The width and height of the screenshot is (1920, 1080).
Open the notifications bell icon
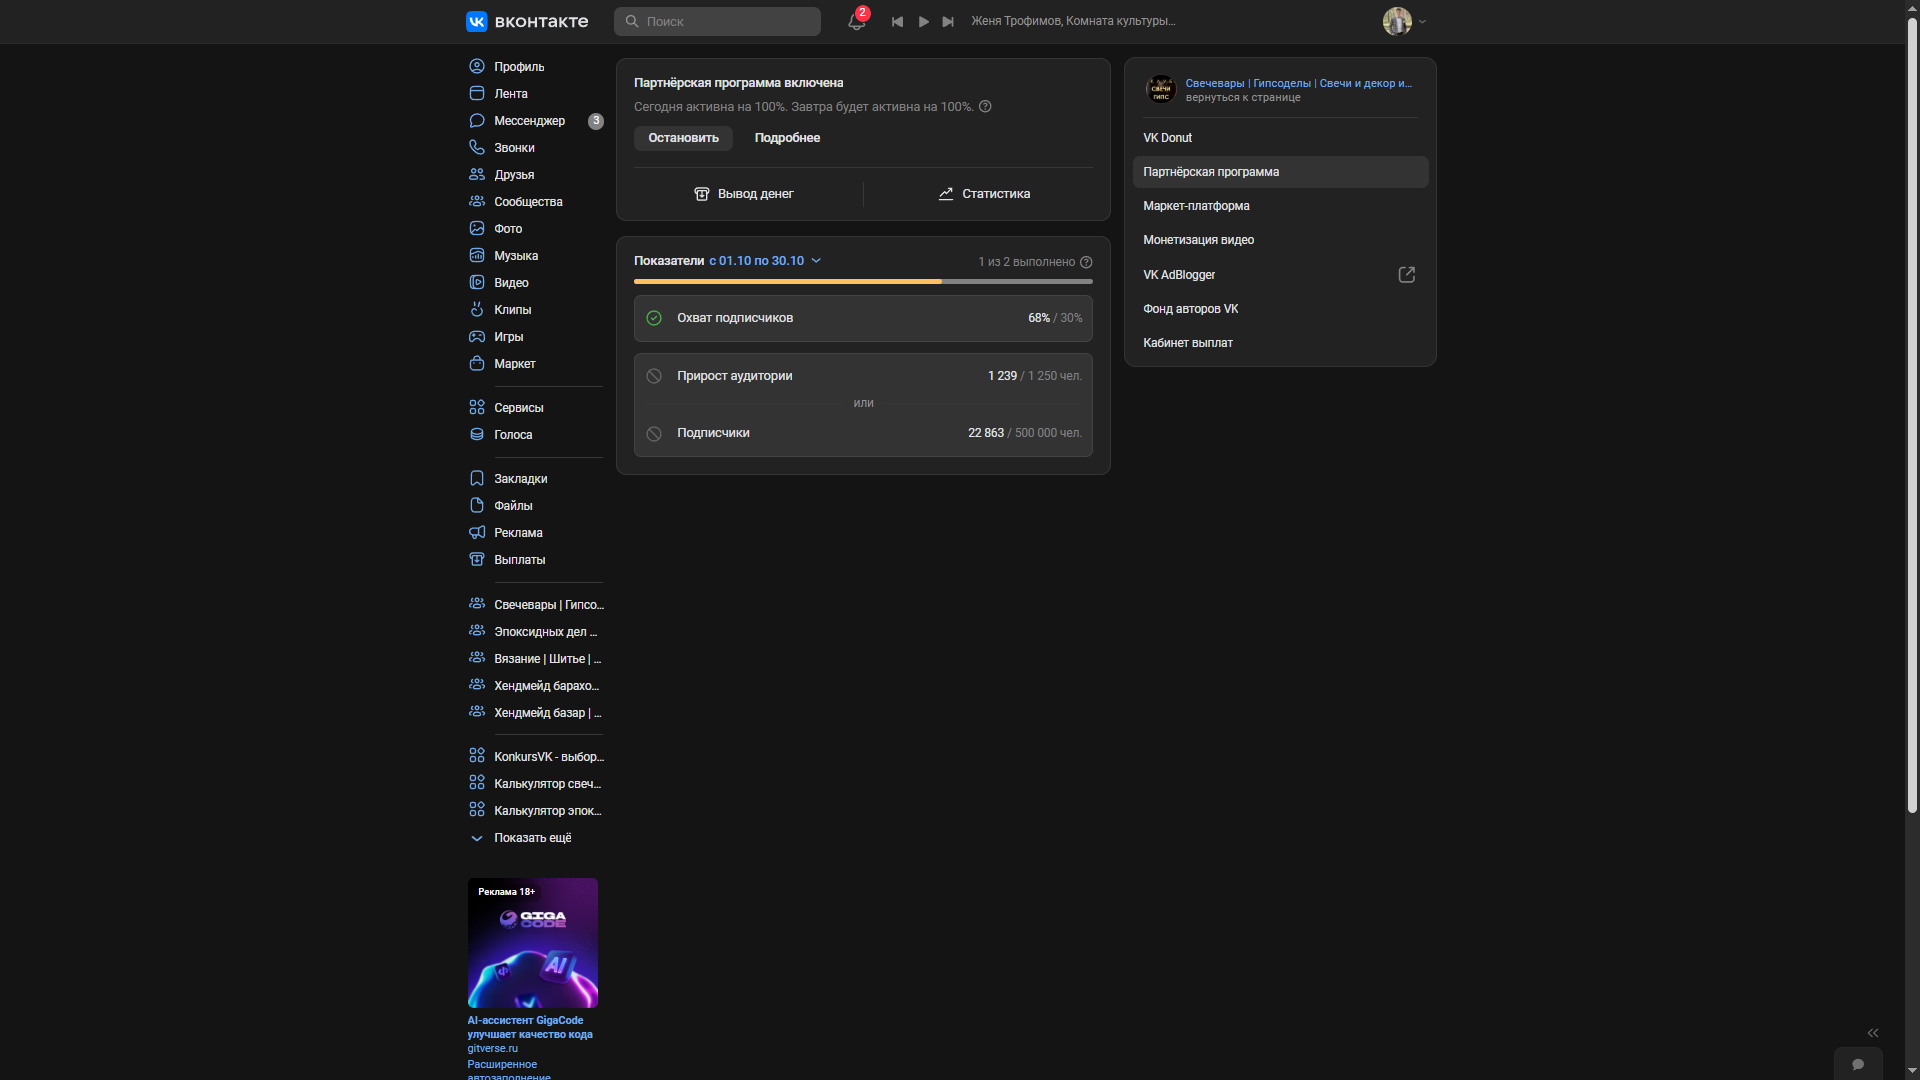click(856, 21)
